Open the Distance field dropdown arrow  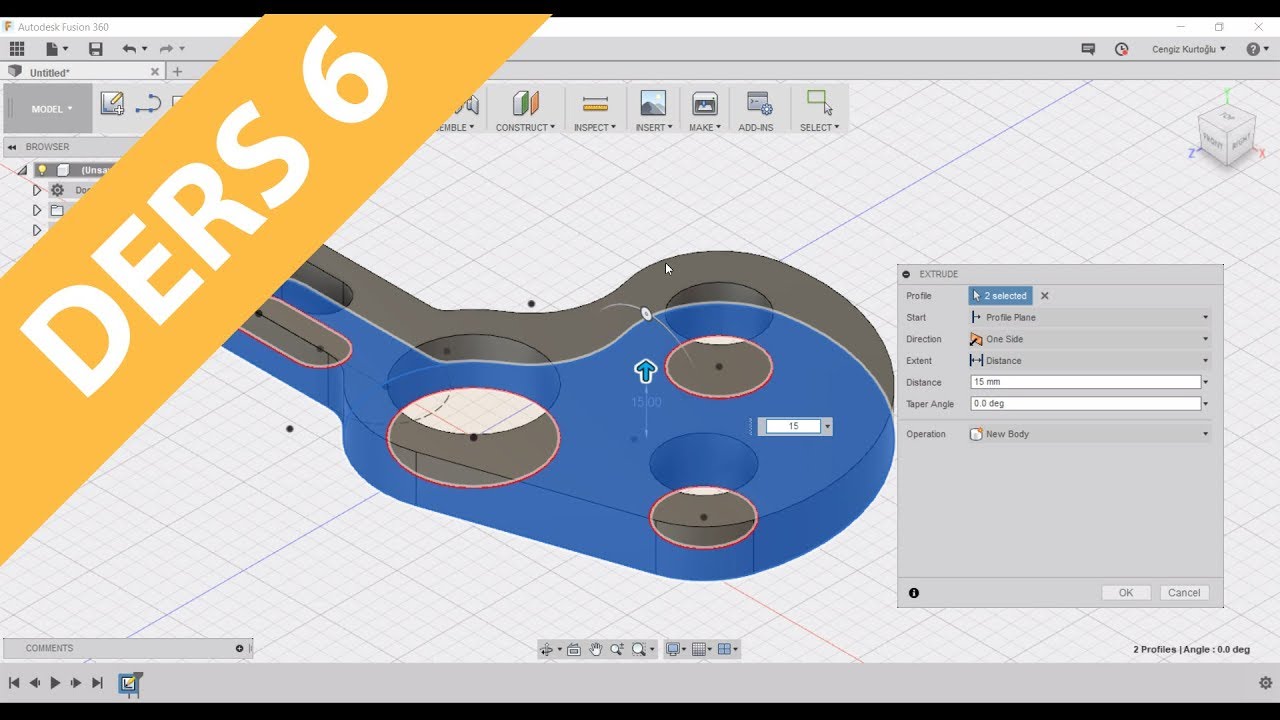coord(1206,382)
